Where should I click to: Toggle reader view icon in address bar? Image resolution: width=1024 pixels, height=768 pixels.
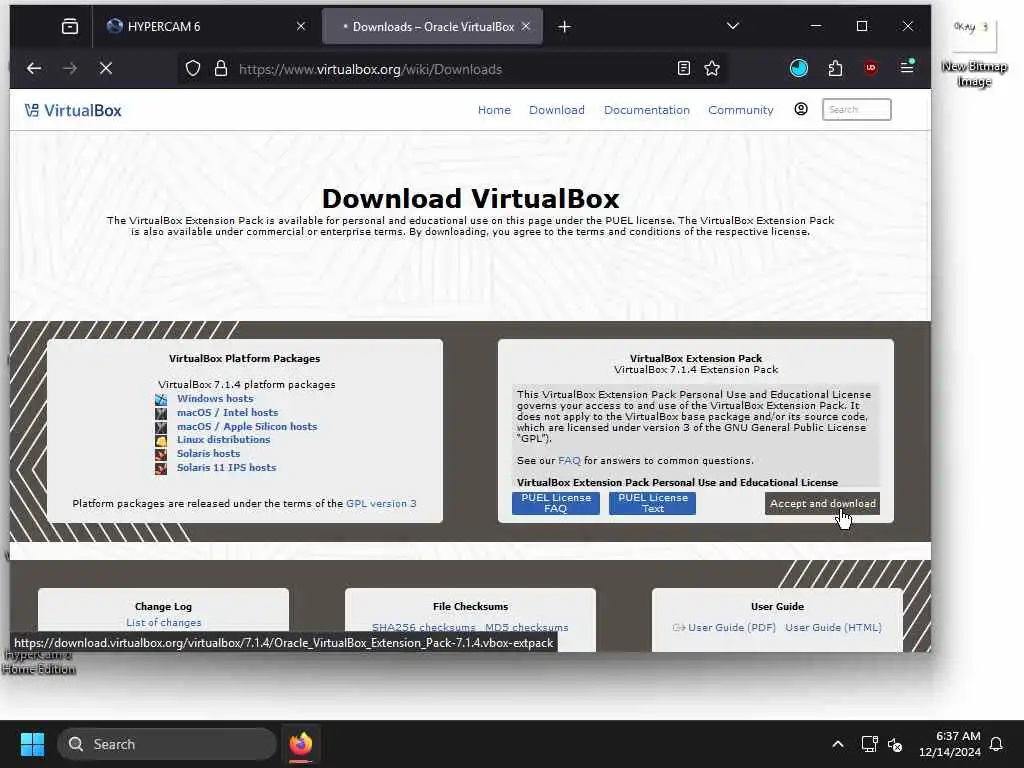[684, 68]
